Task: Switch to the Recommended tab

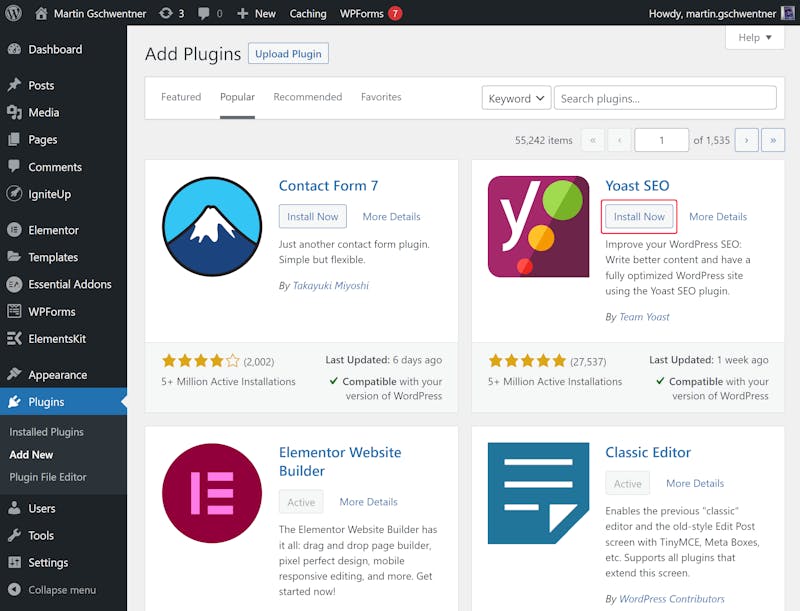Action: coord(308,97)
